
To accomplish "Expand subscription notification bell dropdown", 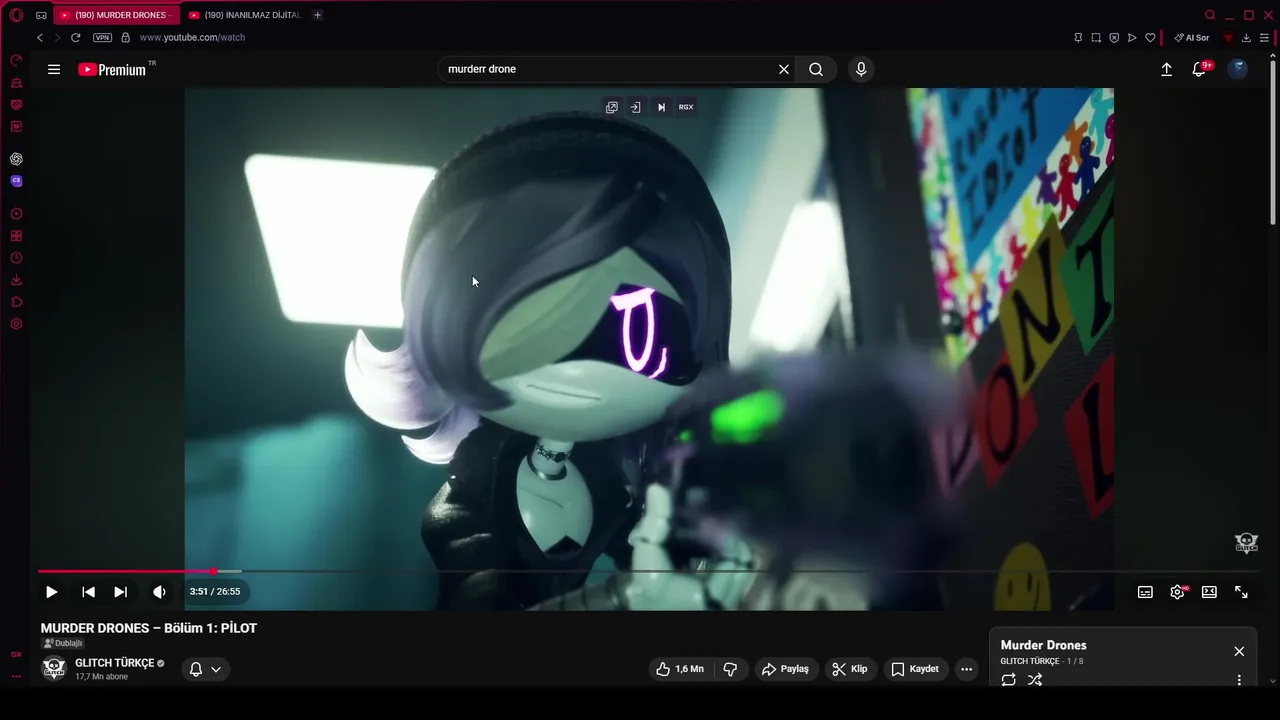I will click(205, 669).
